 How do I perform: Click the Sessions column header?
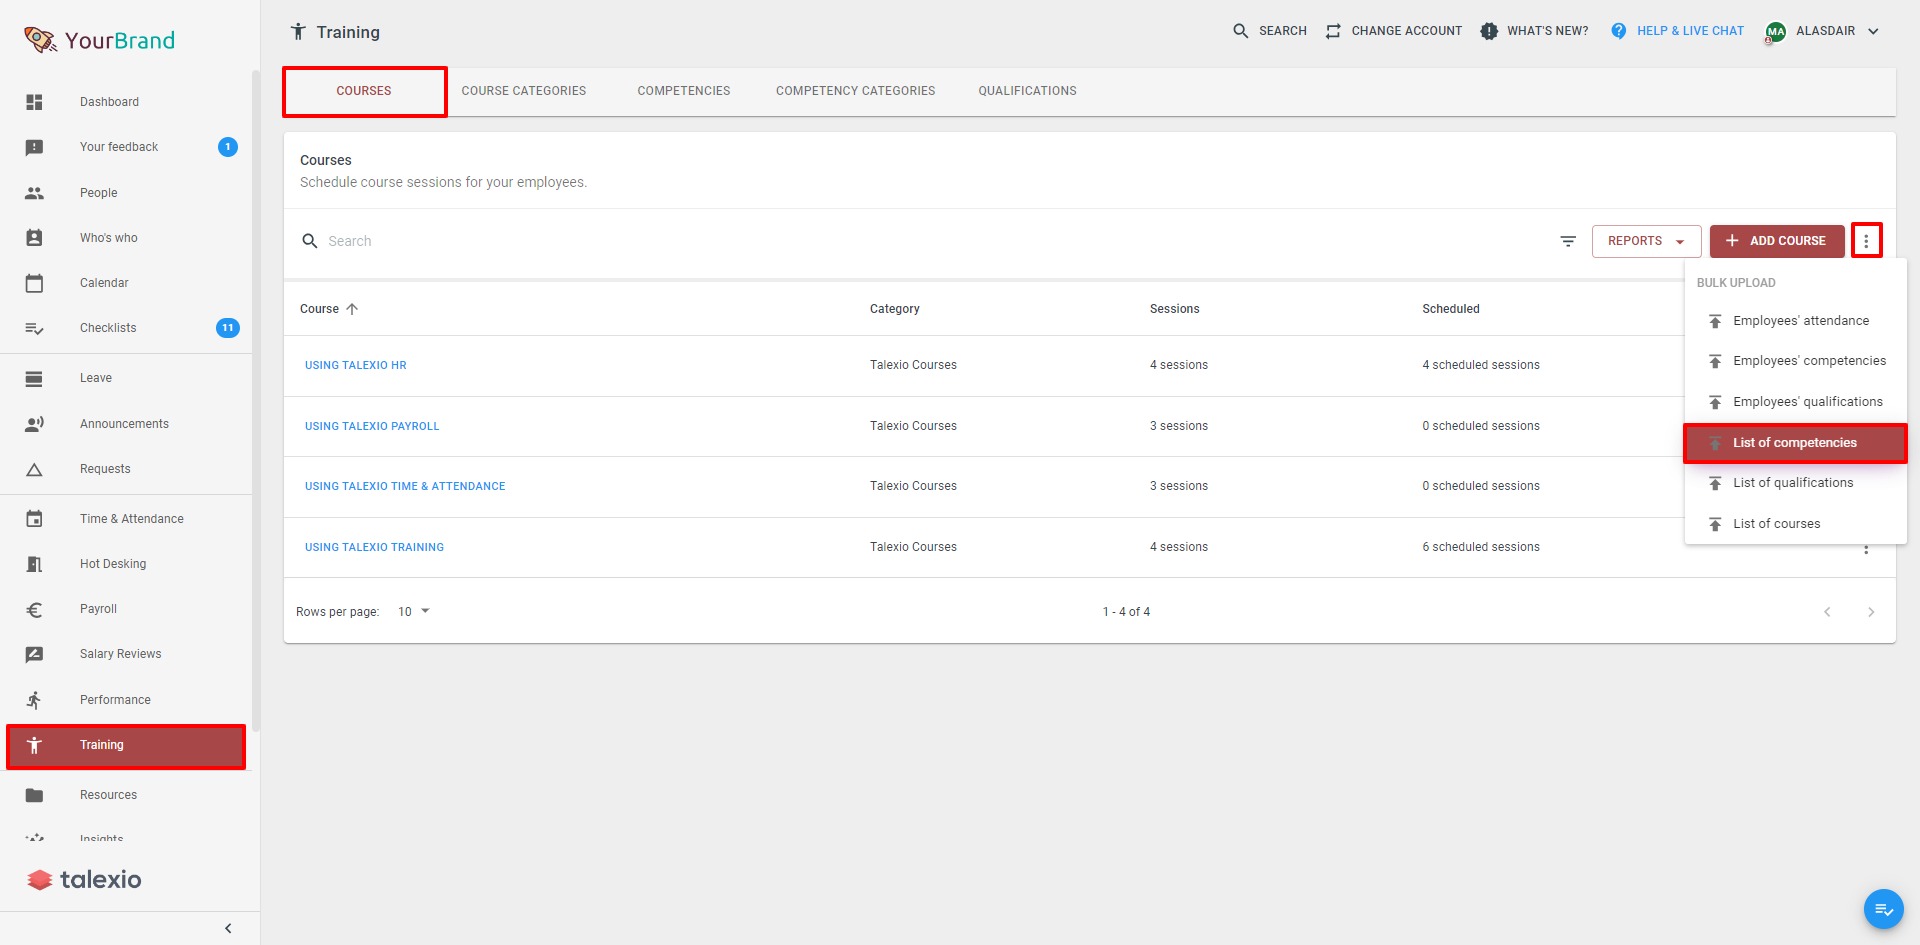point(1174,309)
